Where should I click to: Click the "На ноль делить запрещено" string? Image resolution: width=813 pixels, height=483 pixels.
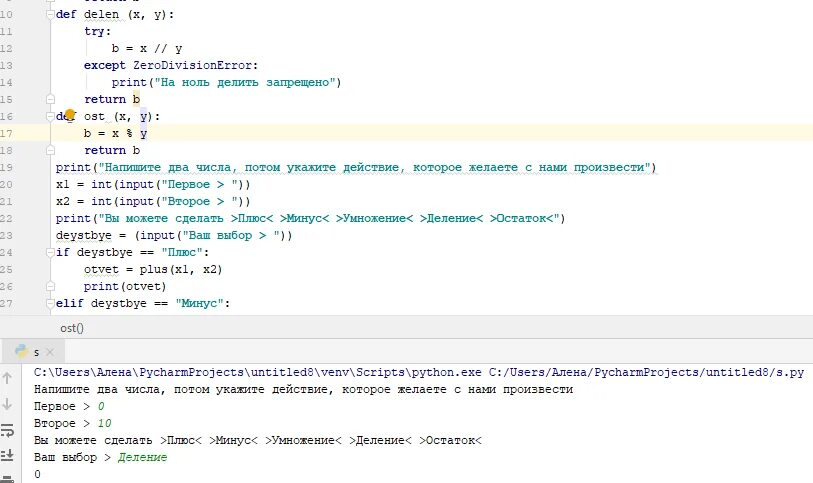(x=245, y=82)
